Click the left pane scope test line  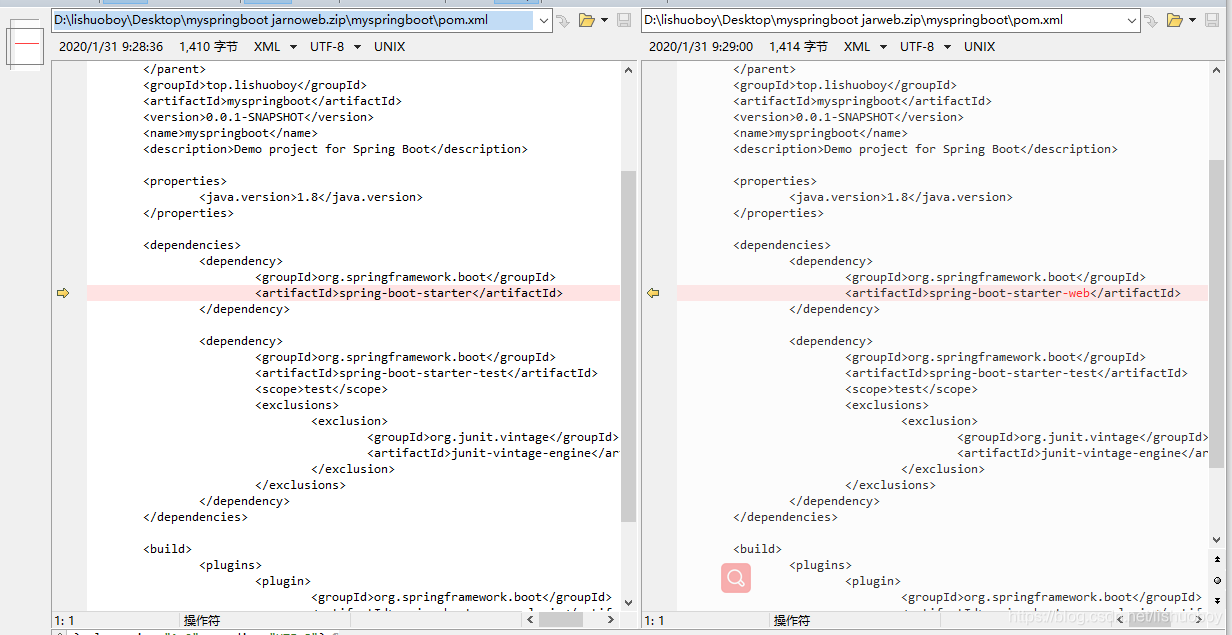click(321, 389)
